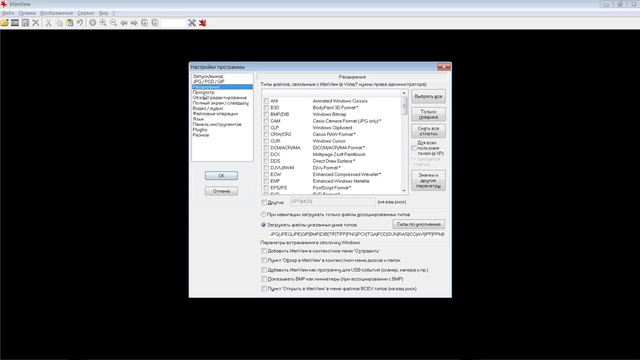640x360 pixels.
Task: Click the Delete file X icon
Action: pyautogui.click(x=36, y=23)
